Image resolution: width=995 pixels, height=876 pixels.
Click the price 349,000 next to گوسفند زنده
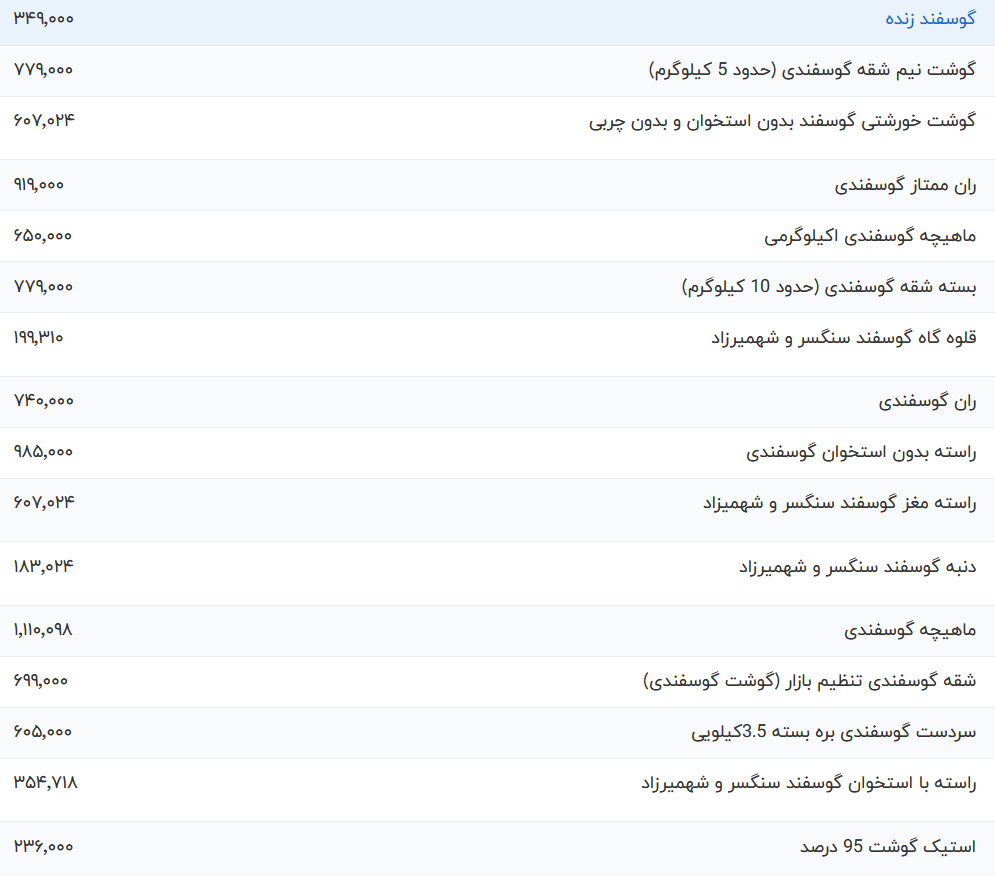43,20
